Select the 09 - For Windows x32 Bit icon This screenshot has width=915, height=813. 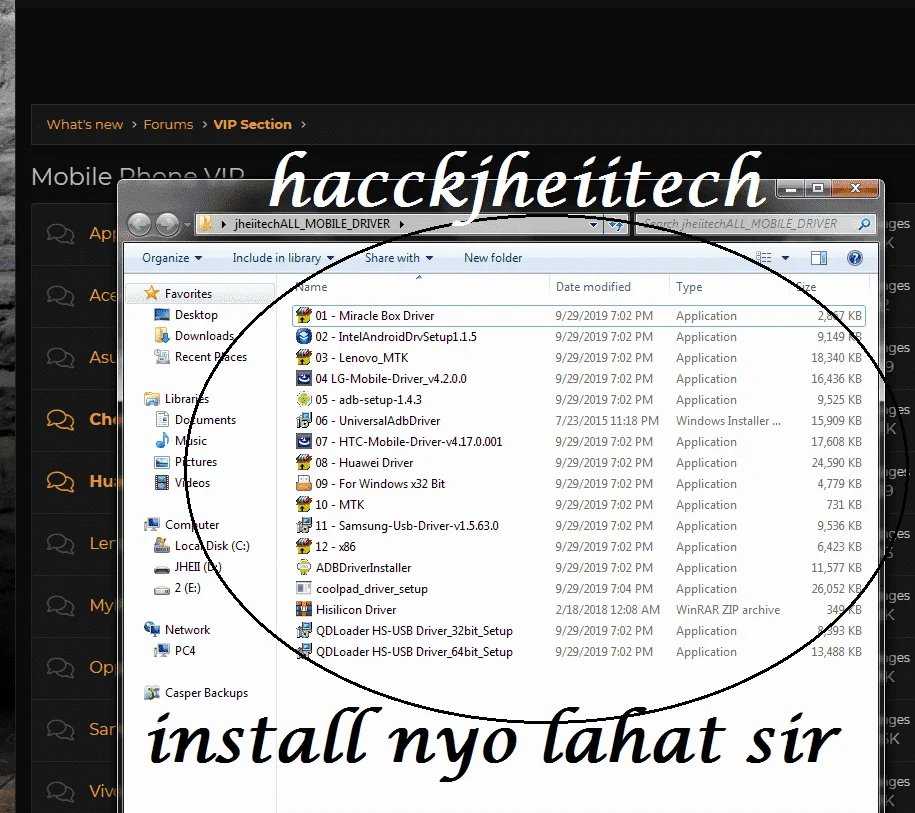click(303, 483)
